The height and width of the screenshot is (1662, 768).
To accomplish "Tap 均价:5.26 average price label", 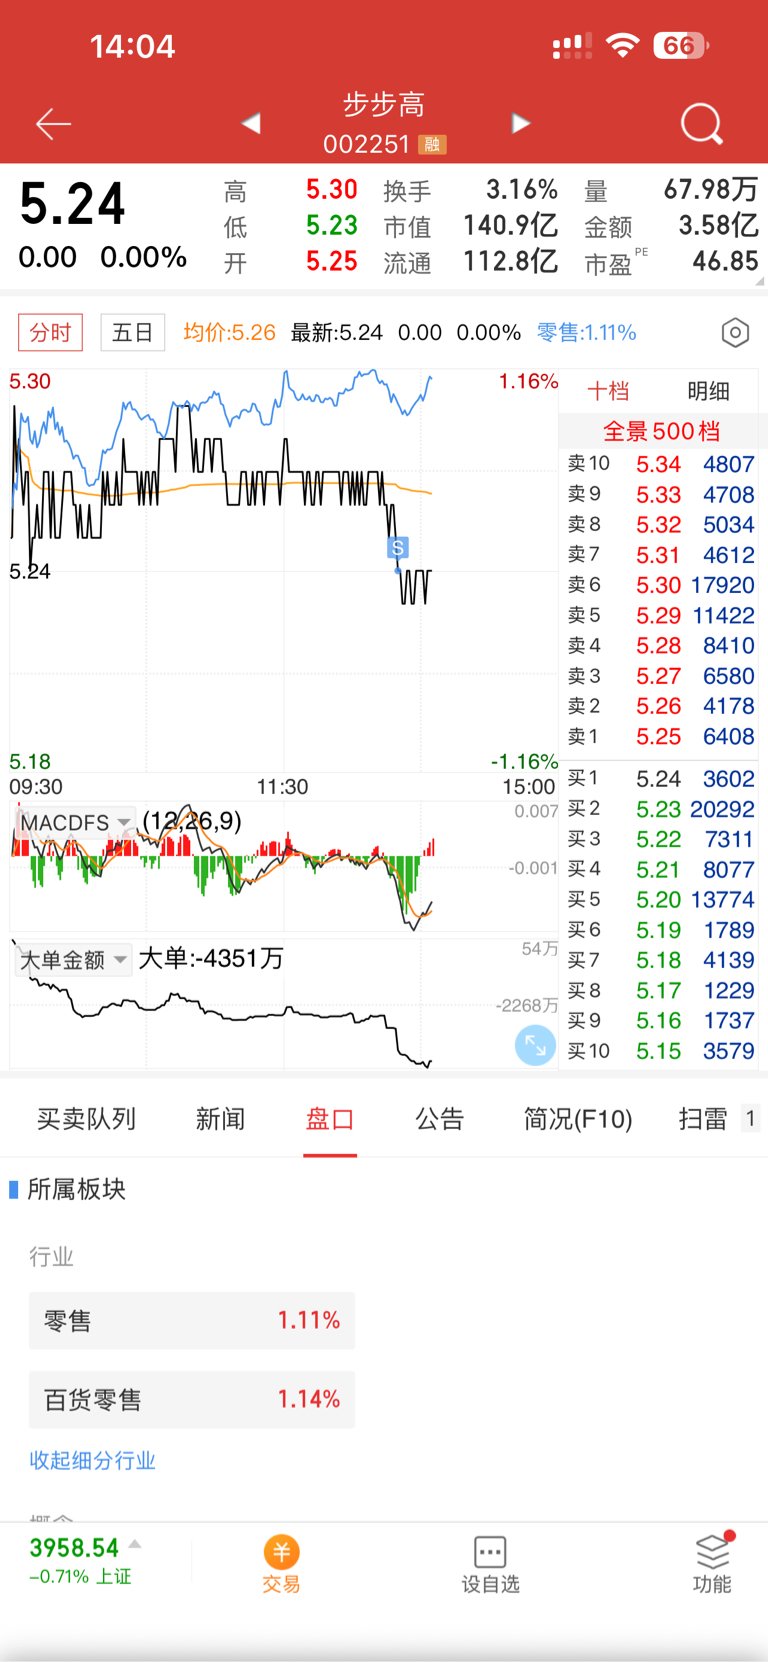I will point(229,333).
